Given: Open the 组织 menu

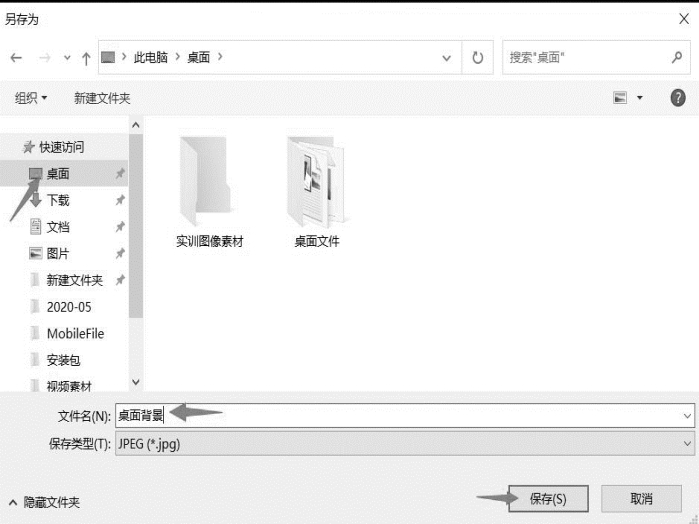Looking at the screenshot, I should point(31,98).
